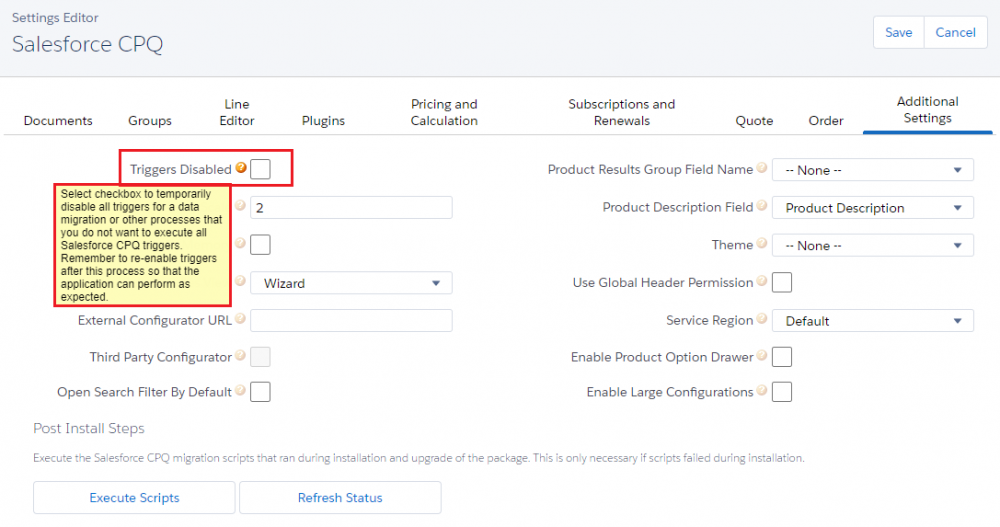Open help icon for Use Global Header Permission
1000x527 pixels.
[762, 281]
